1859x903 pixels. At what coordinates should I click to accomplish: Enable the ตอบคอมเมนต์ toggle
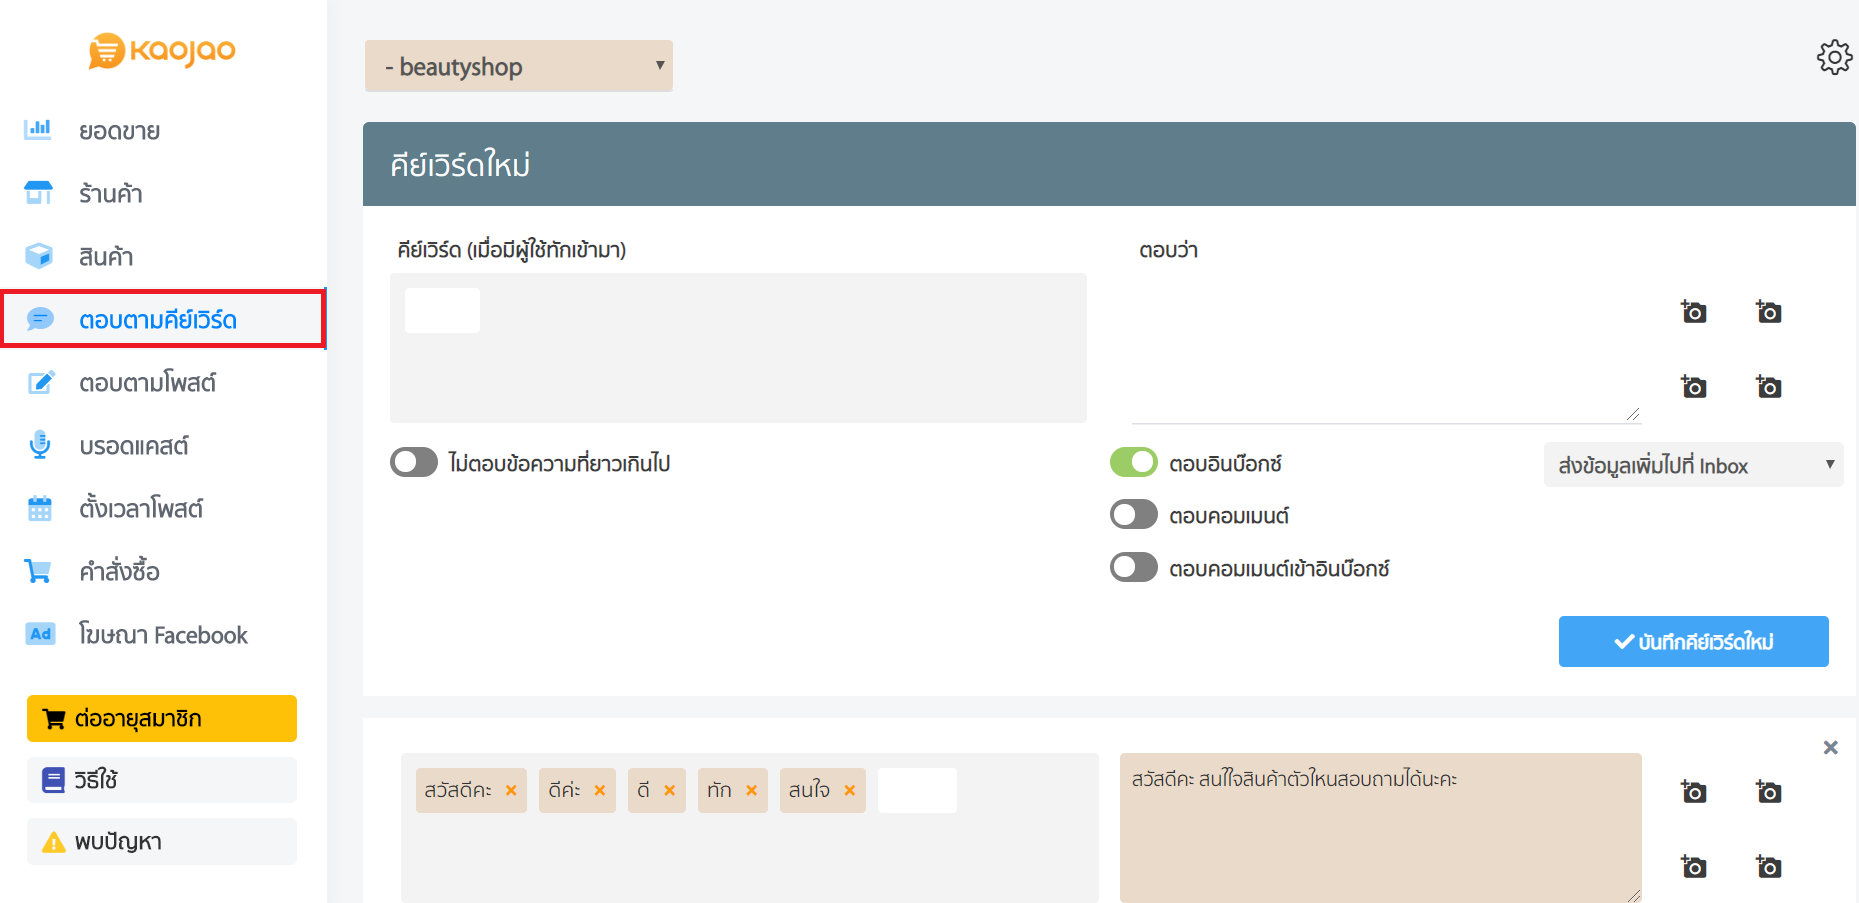[1133, 515]
